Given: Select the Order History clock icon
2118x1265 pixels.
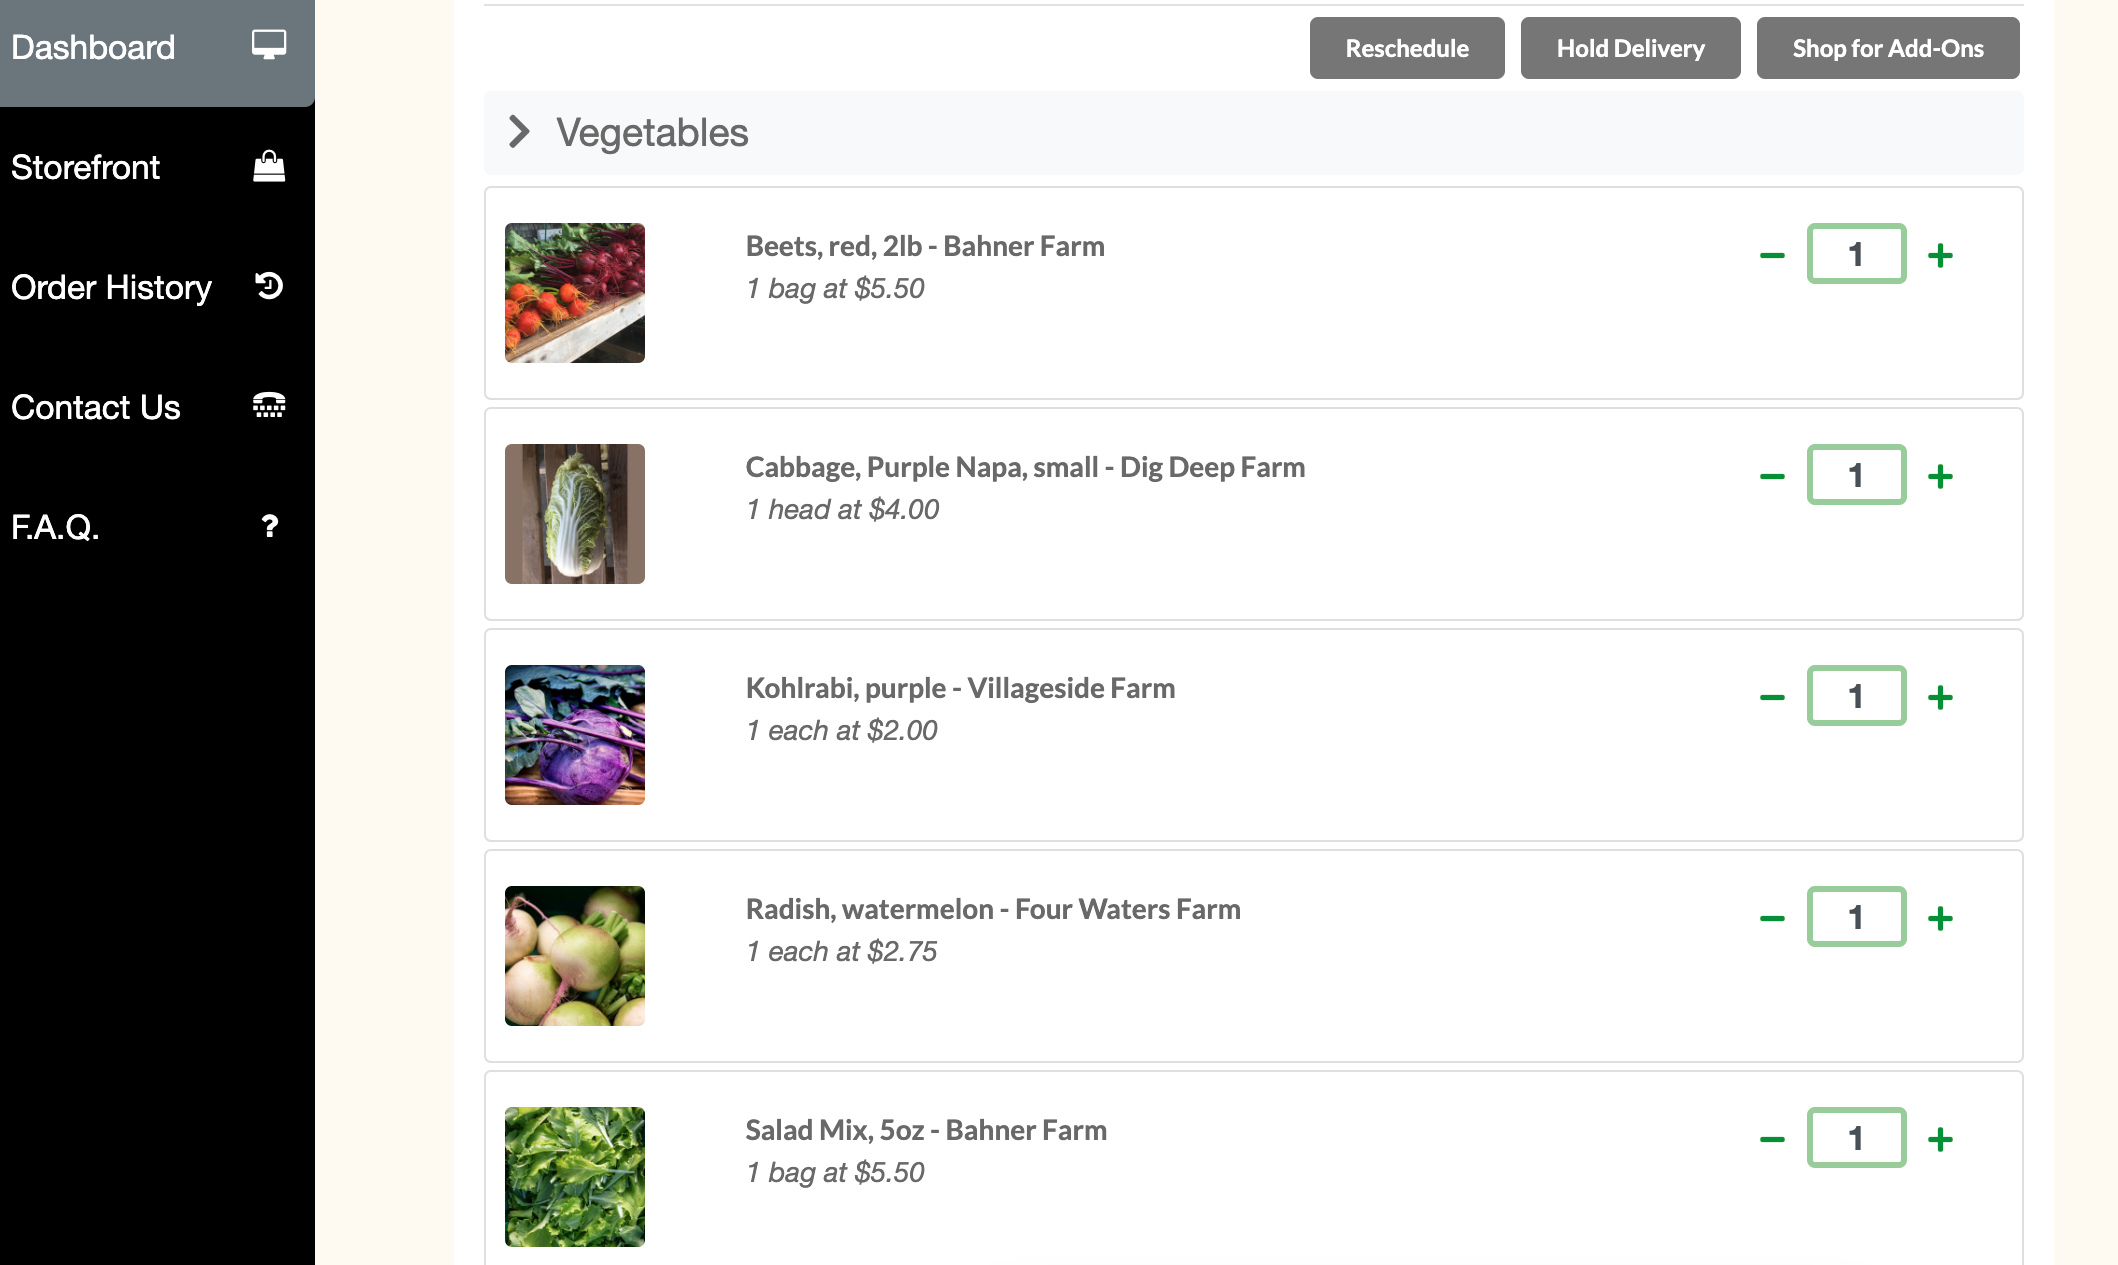Looking at the screenshot, I should pyautogui.click(x=267, y=287).
